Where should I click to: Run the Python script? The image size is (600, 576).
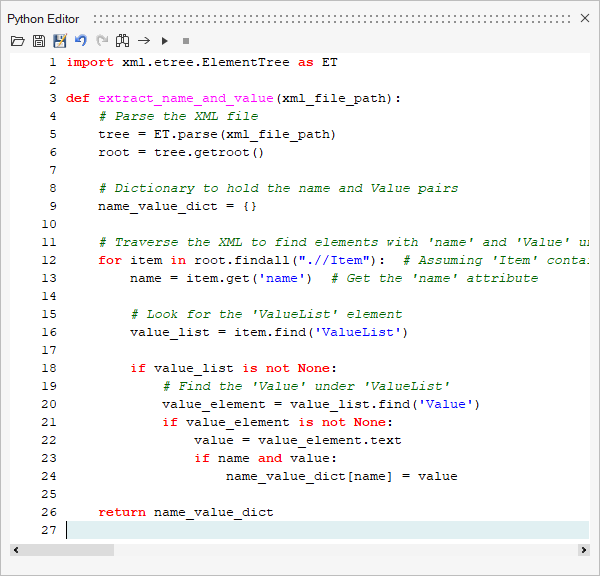(x=165, y=41)
